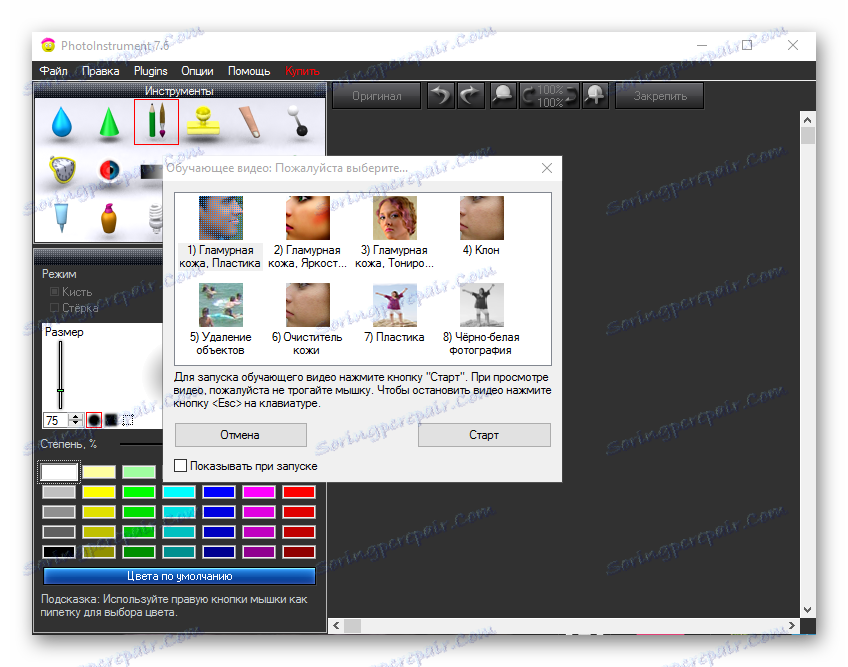The height and width of the screenshot is (667, 848).
Task: Close the tutorial video dialog
Action: [x=547, y=168]
